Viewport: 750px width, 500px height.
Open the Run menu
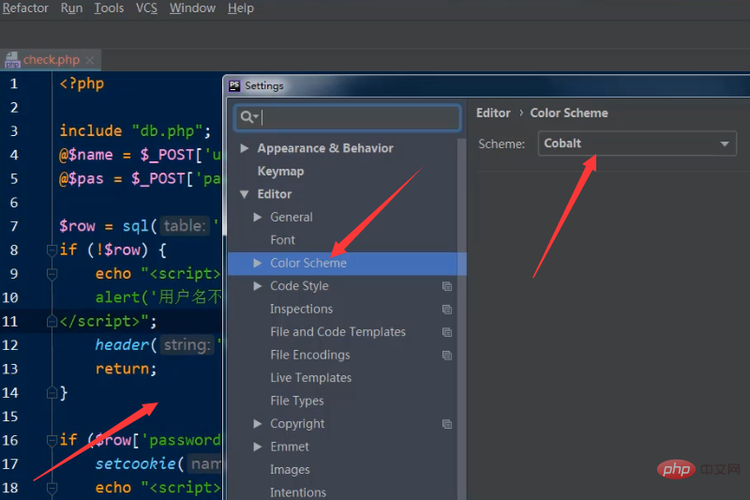point(71,8)
